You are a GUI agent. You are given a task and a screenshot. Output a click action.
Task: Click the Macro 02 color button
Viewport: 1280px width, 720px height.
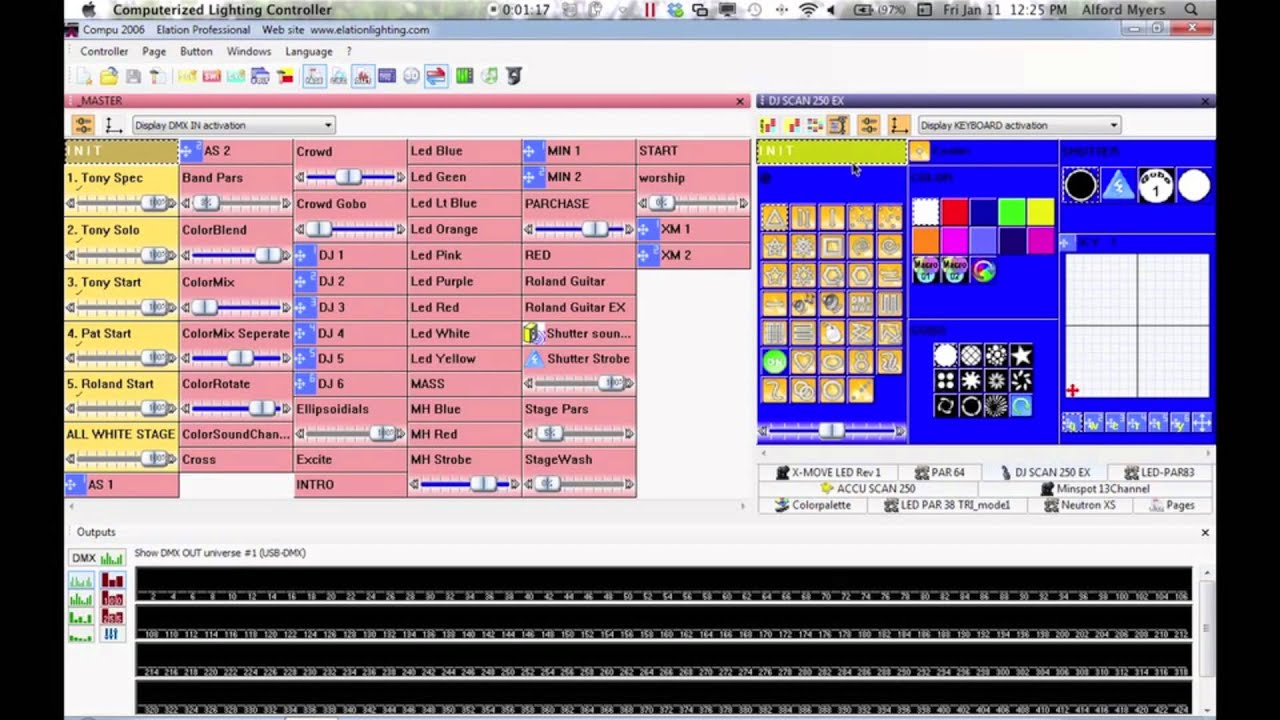pos(955,270)
